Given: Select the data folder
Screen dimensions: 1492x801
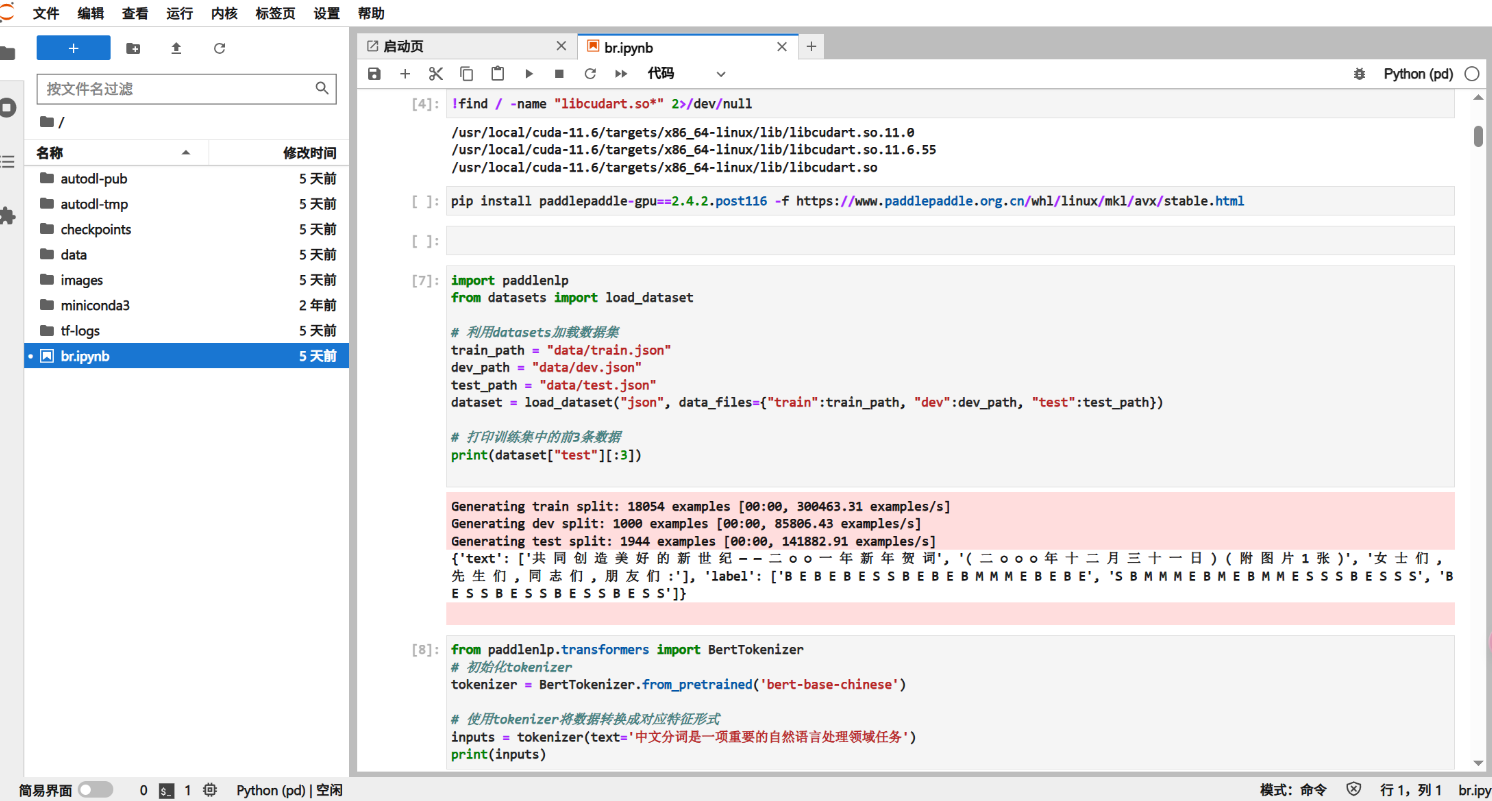Looking at the screenshot, I should pos(186,255).
